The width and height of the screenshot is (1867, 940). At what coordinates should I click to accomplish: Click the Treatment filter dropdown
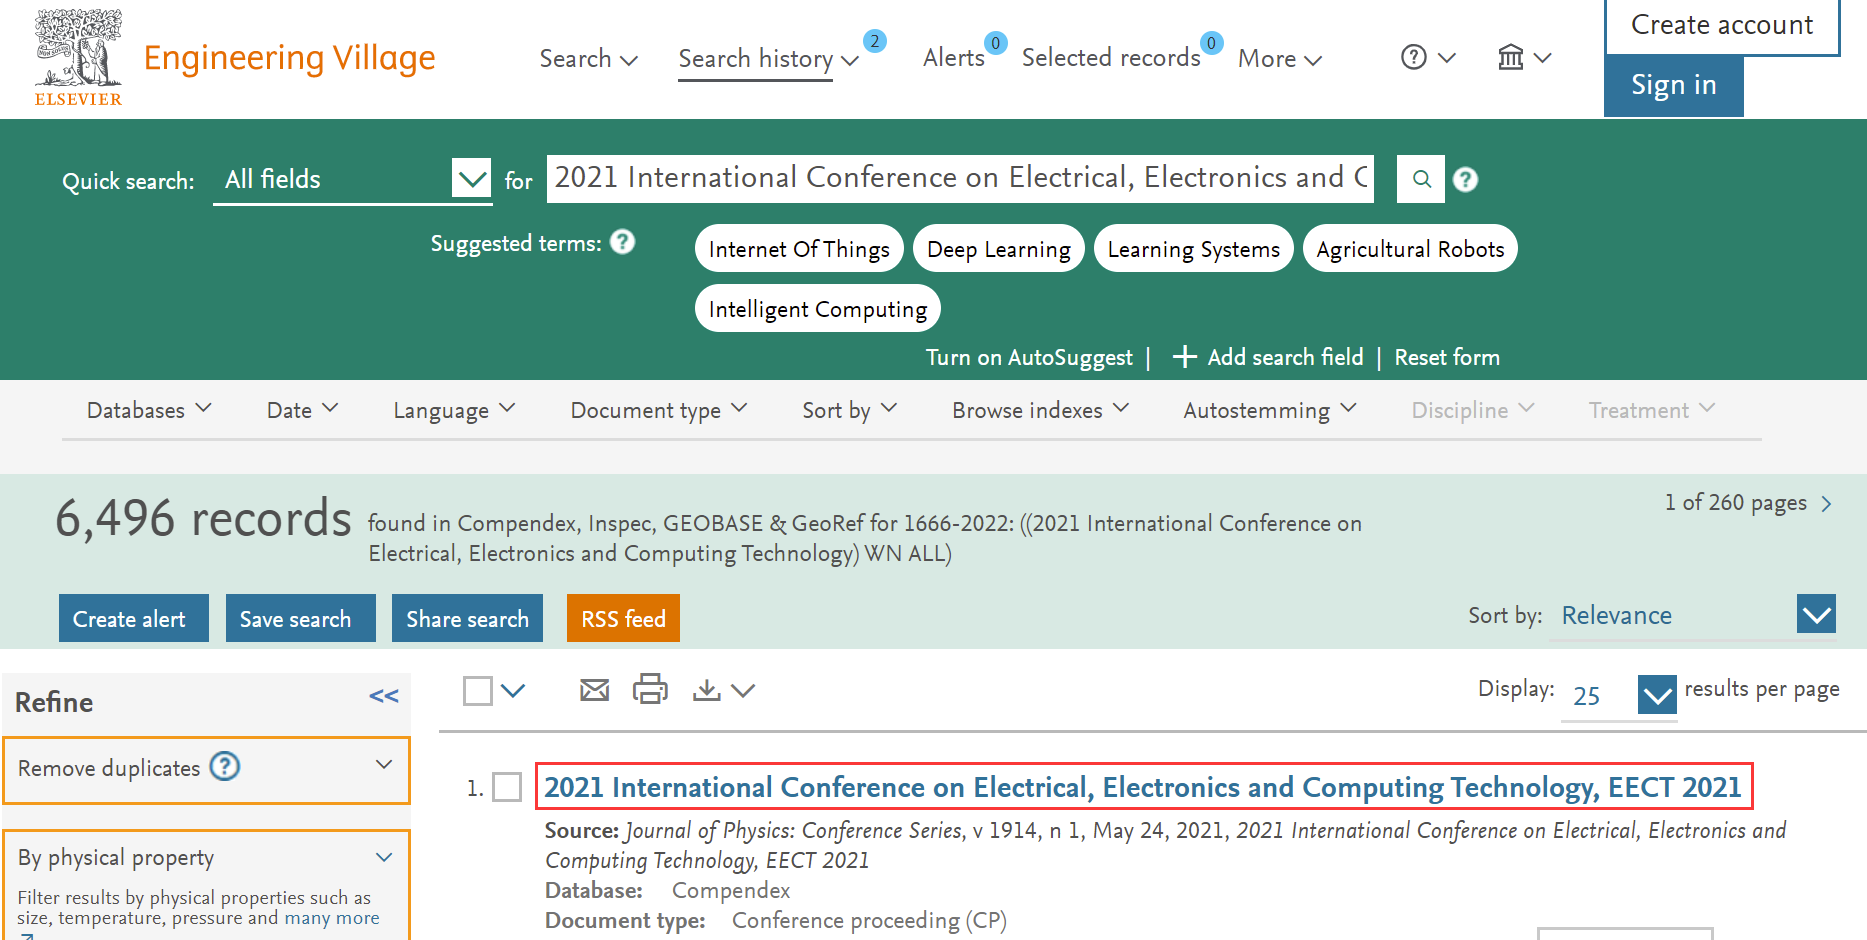tap(1651, 410)
